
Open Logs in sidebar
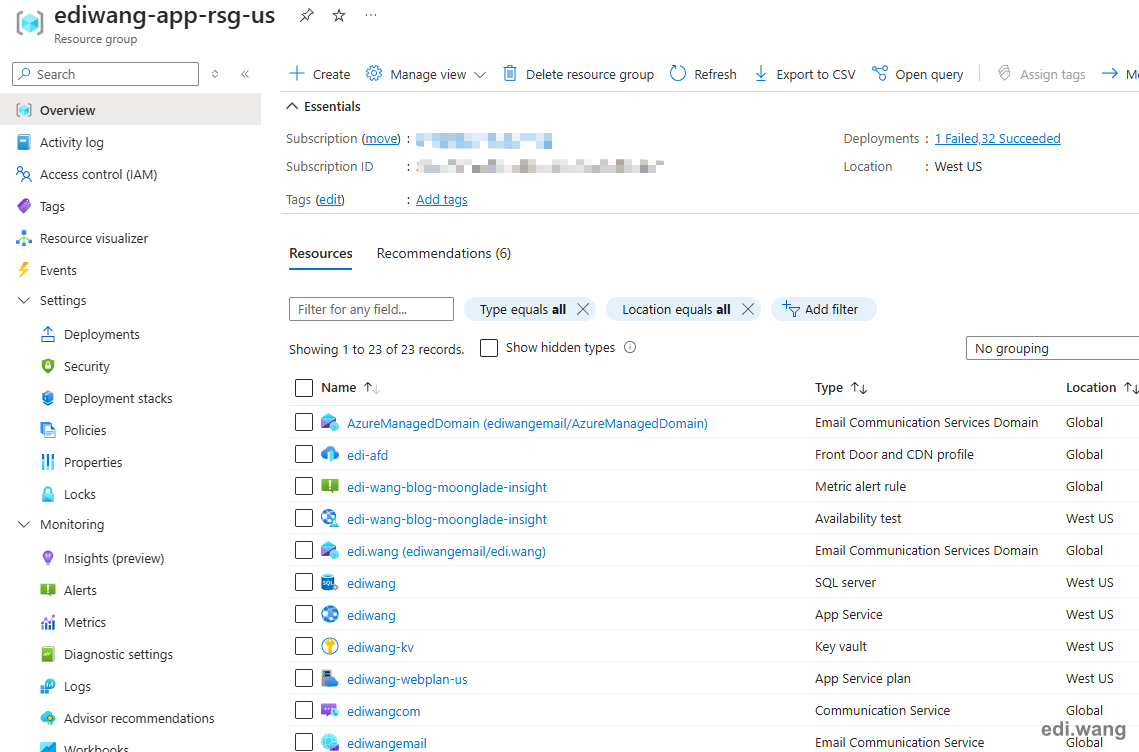point(77,686)
